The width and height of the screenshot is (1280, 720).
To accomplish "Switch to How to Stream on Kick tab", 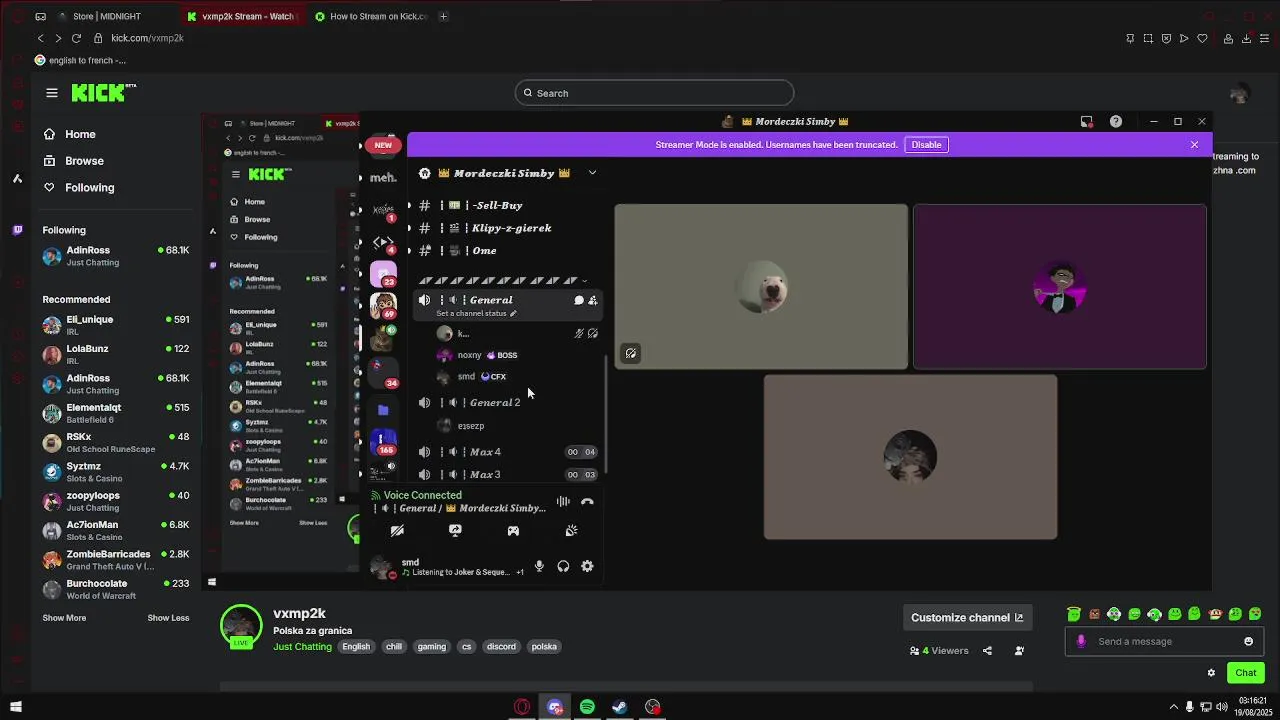I will (x=372, y=16).
